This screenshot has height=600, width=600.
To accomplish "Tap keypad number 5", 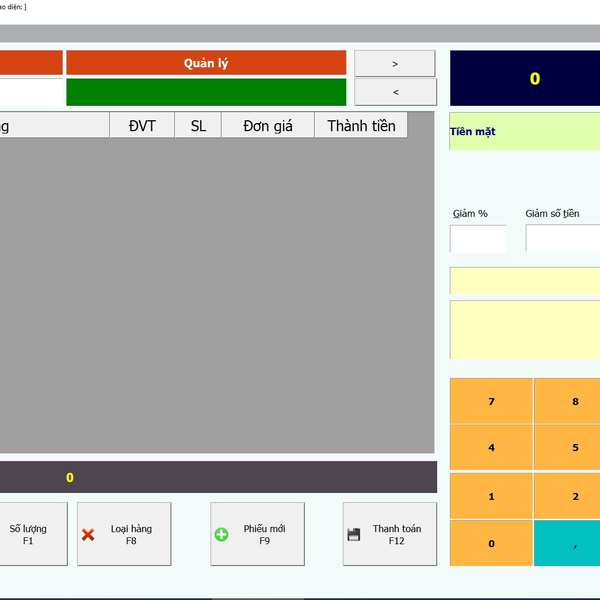I will 567,447.
